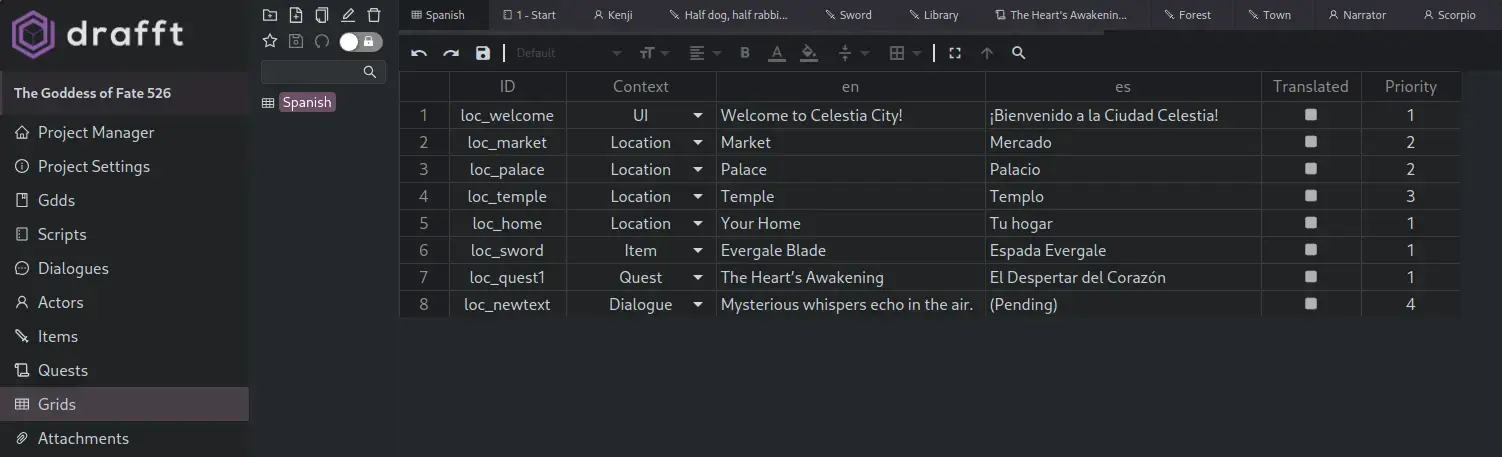Viewport: 1502px width, 457px height.
Task: Click the new folder icon
Action: click(269, 15)
